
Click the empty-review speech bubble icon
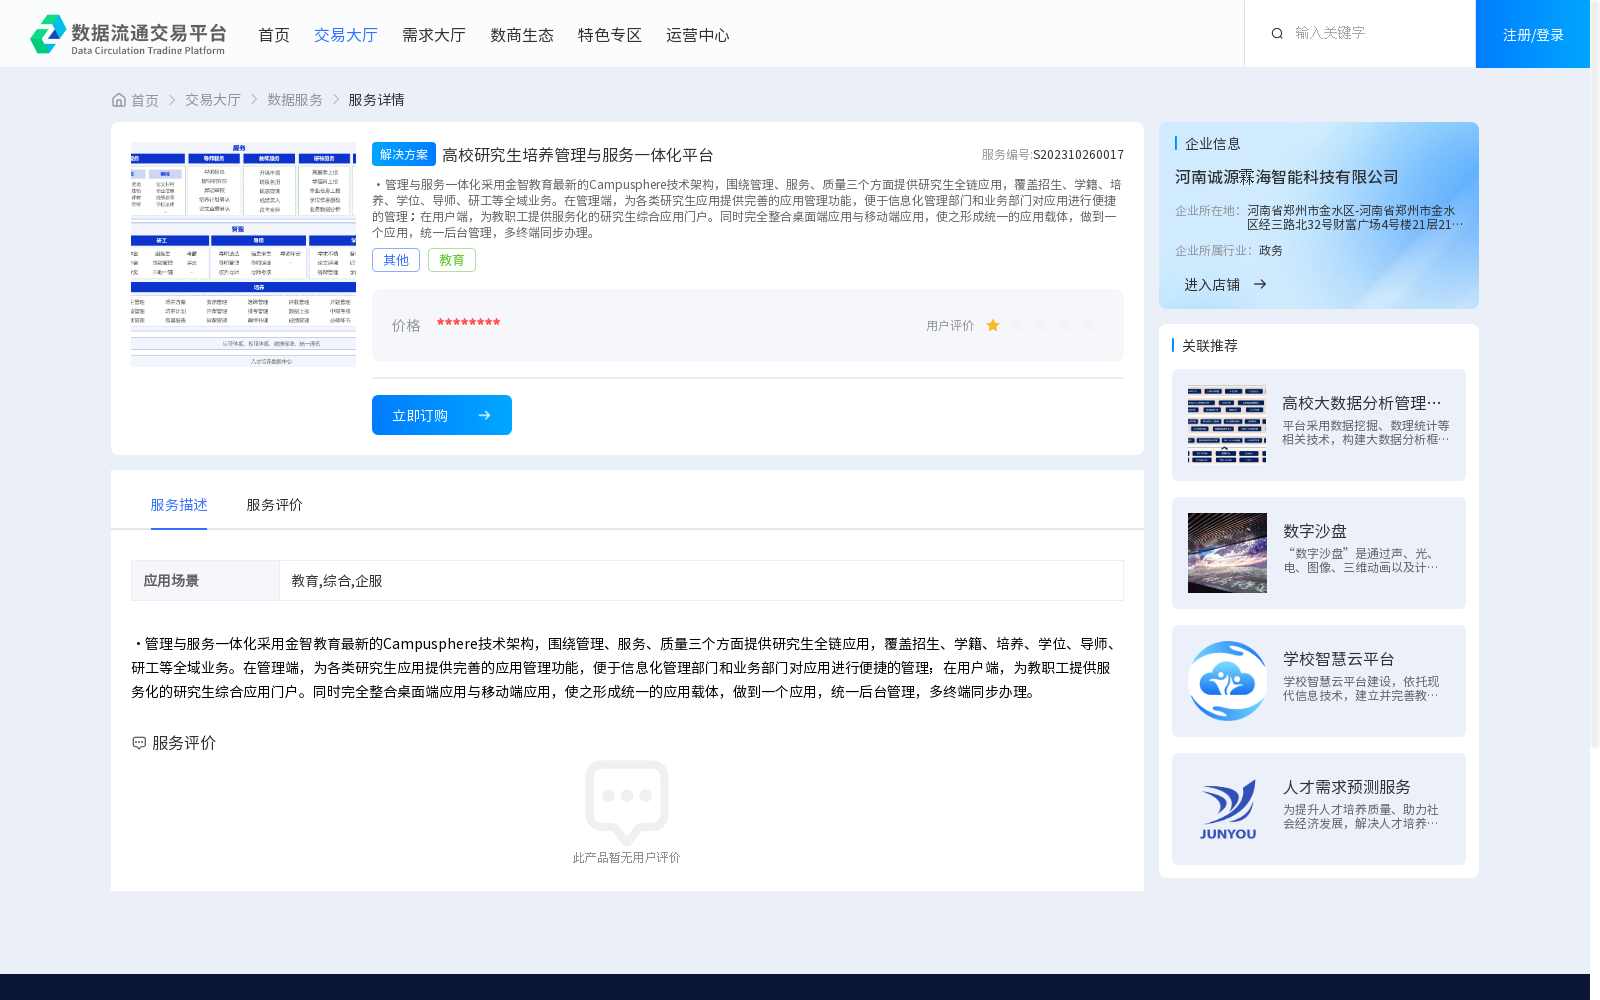(x=627, y=802)
